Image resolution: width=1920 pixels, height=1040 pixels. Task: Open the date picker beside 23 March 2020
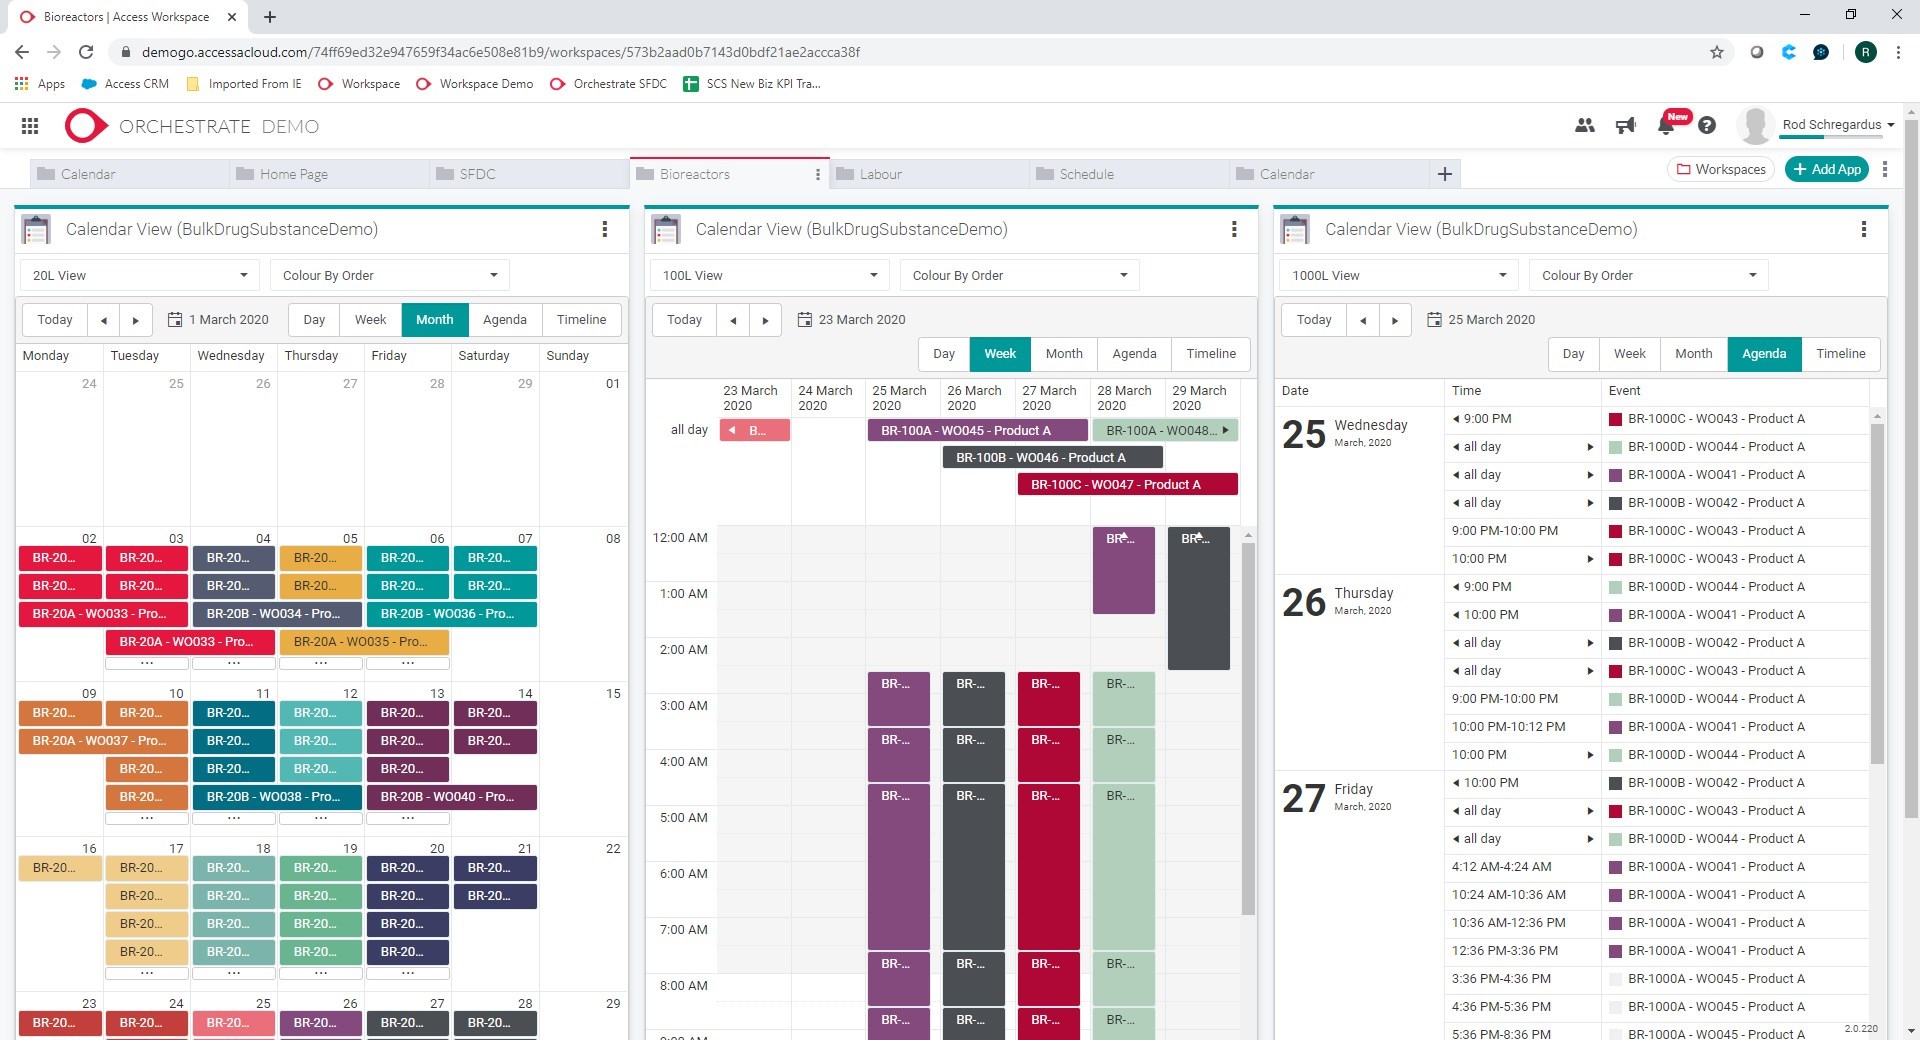pyautogui.click(x=804, y=319)
